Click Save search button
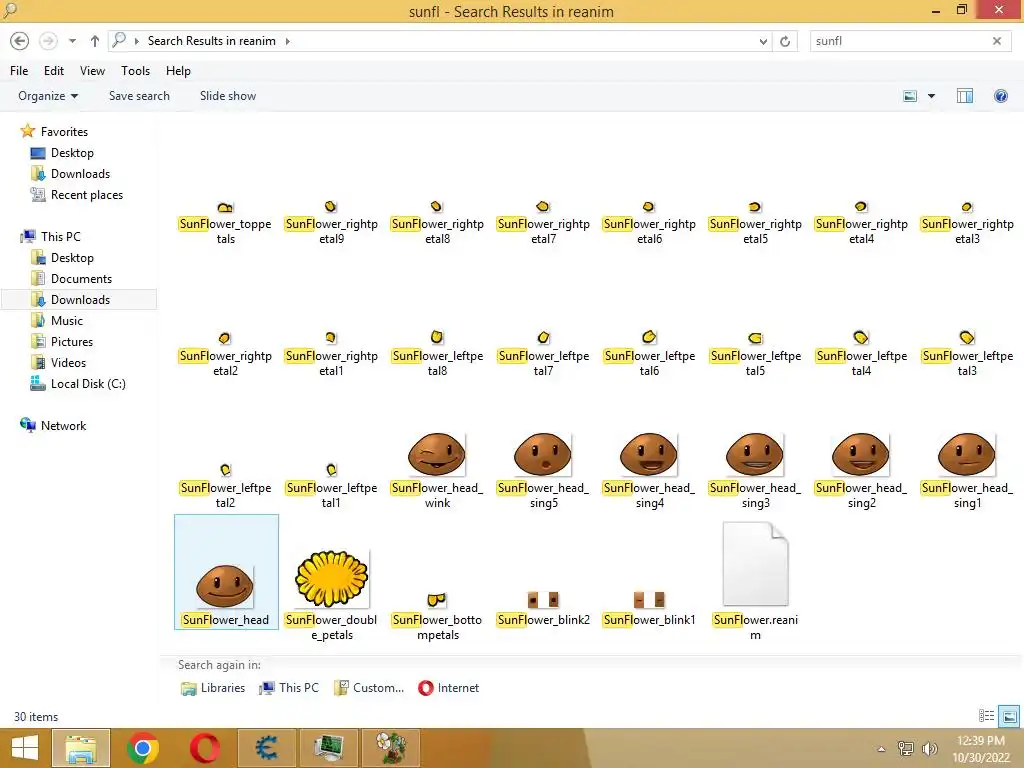Screen dimensions: 1024x768 (x=139, y=96)
